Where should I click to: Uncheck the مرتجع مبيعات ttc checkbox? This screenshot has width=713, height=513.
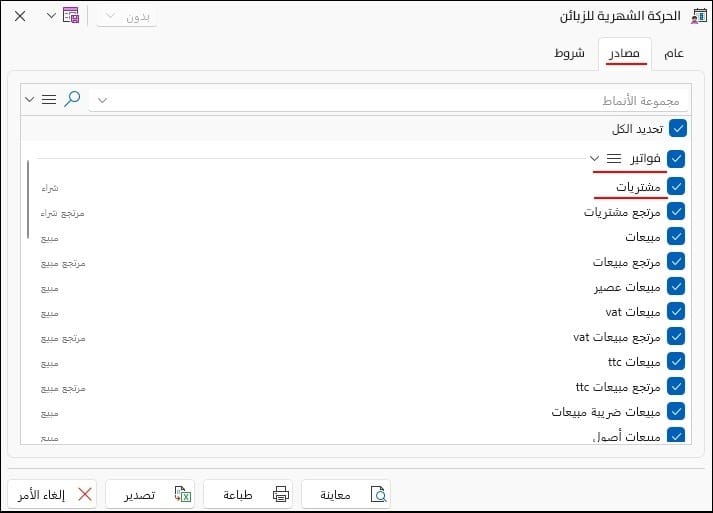tap(676, 387)
